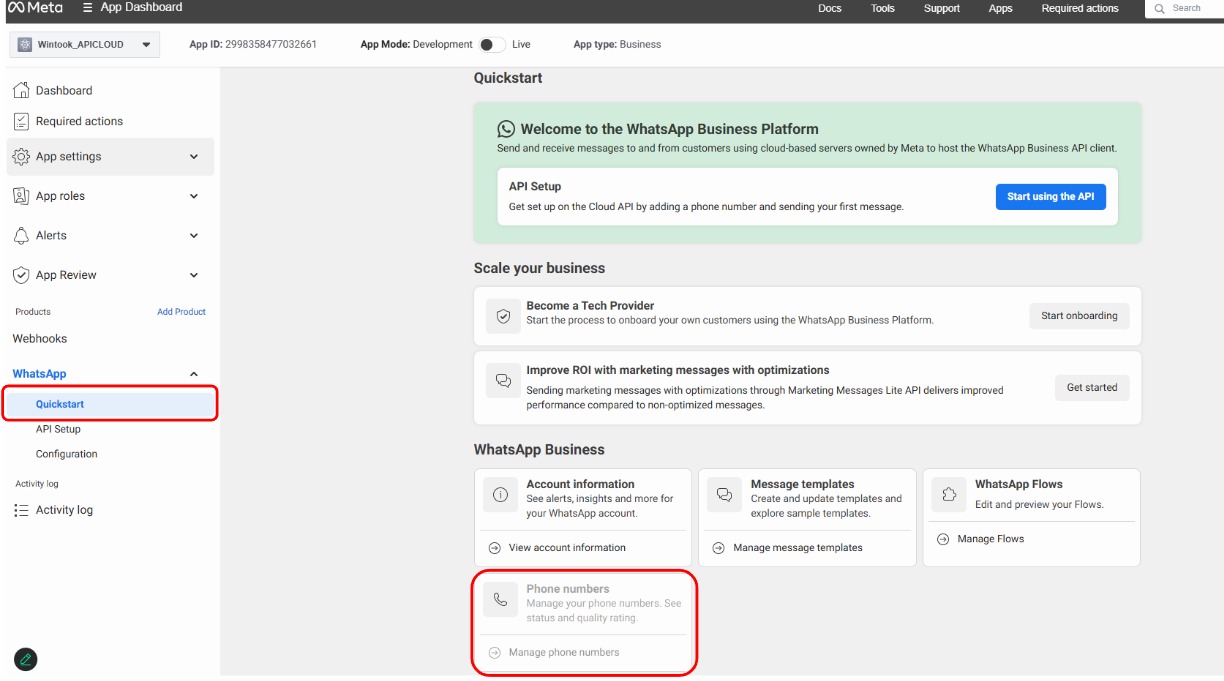Click the Start onboarding button
The width and height of the screenshot is (1224, 681).
tap(1079, 316)
